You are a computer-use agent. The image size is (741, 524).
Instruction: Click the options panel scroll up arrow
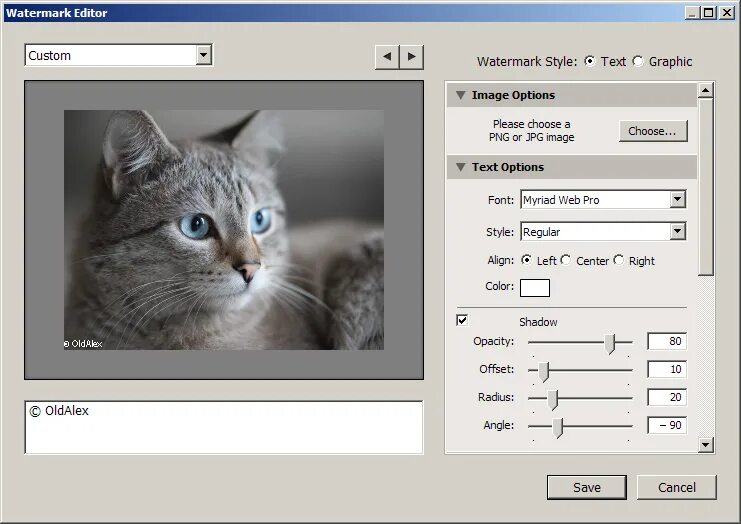coord(706,90)
